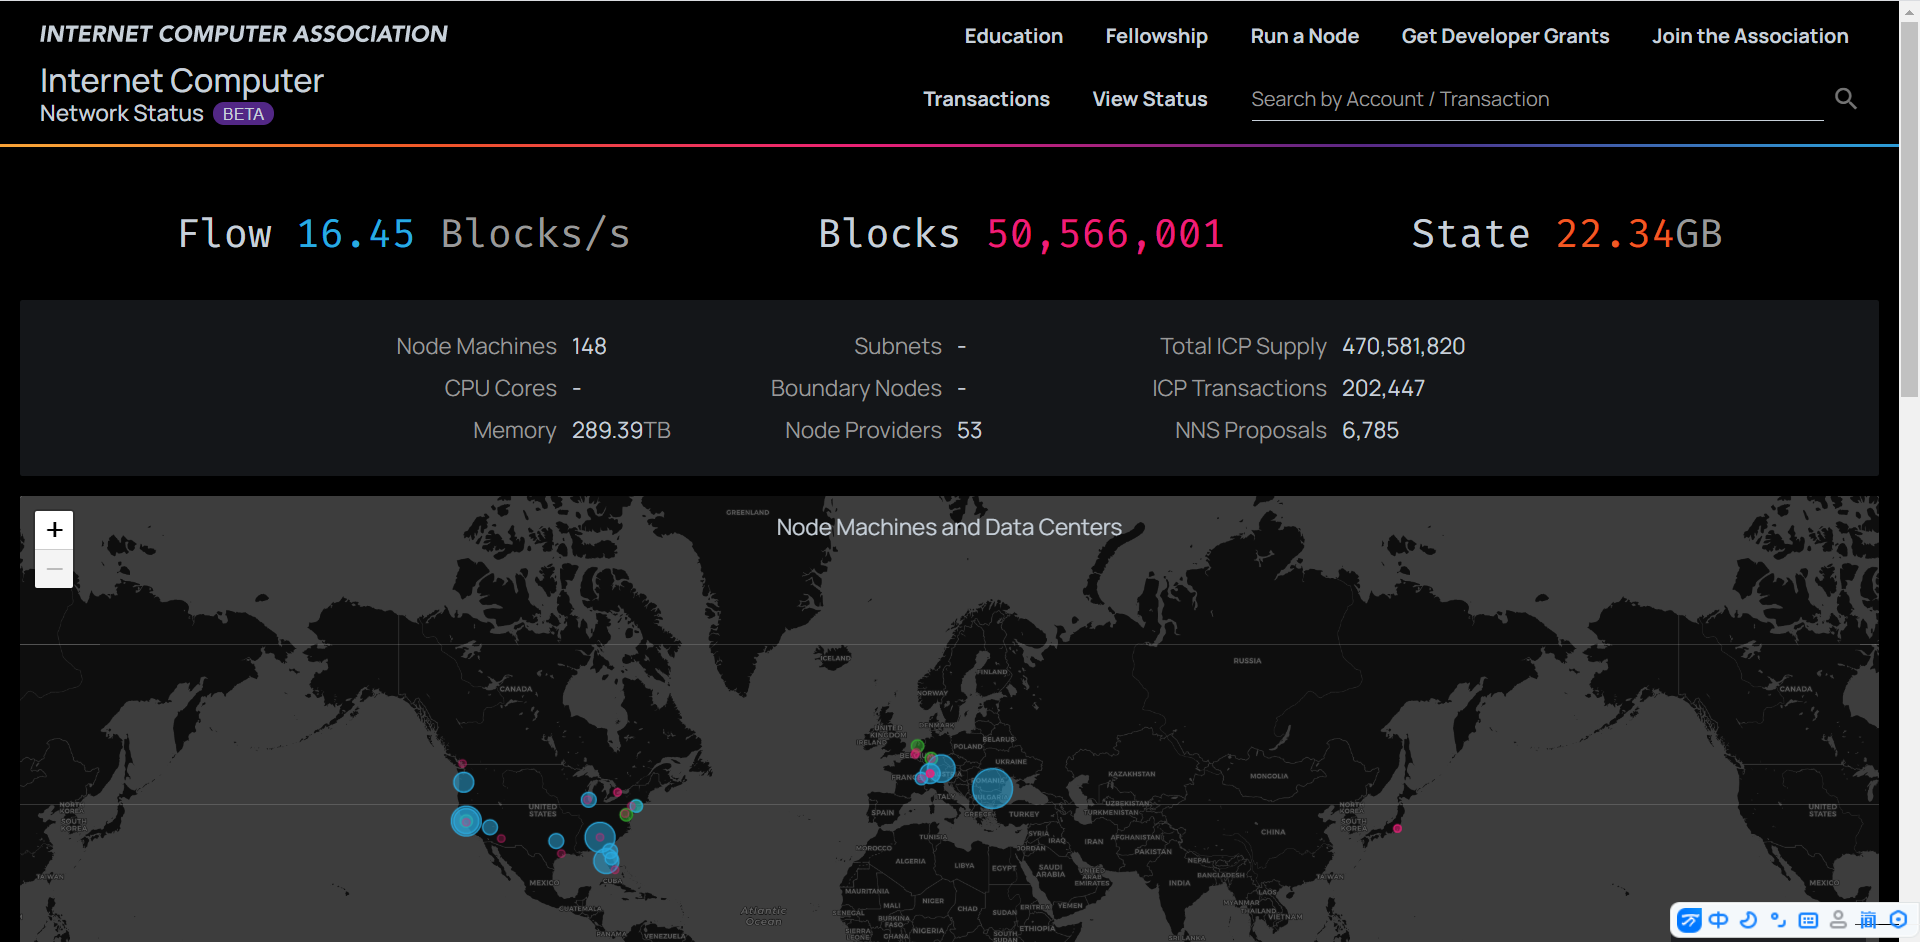Open the Fellowship page
This screenshot has height=942, width=1920.
[1156, 36]
